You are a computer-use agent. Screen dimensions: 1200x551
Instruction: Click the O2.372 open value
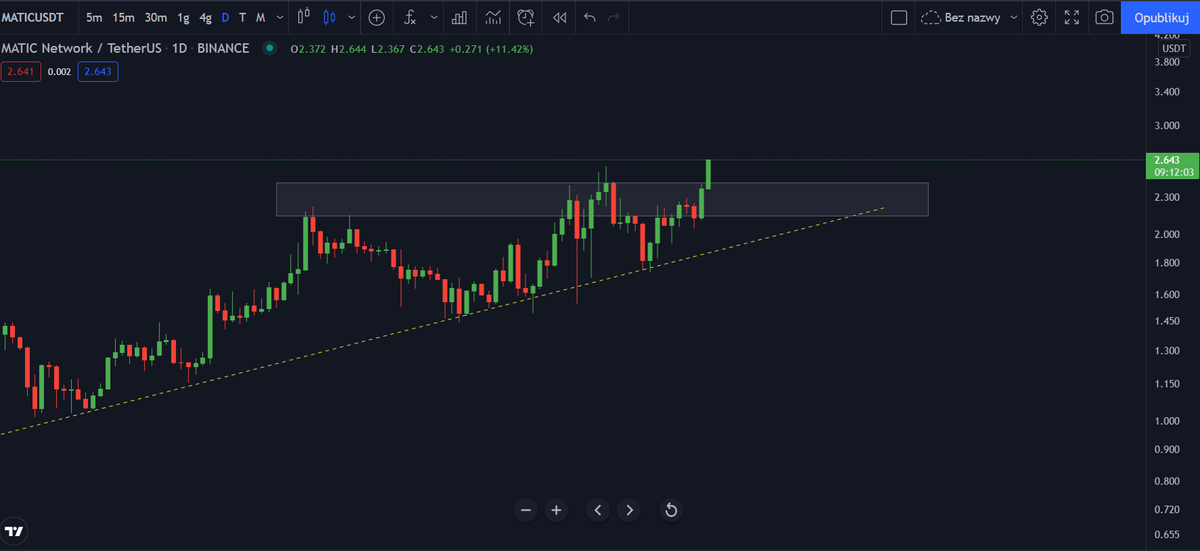click(x=309, y=48)
